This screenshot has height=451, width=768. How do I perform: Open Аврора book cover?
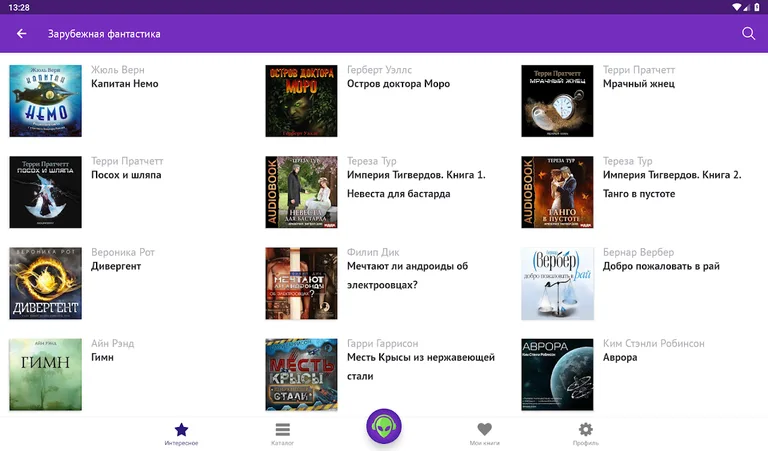point(557,374)
